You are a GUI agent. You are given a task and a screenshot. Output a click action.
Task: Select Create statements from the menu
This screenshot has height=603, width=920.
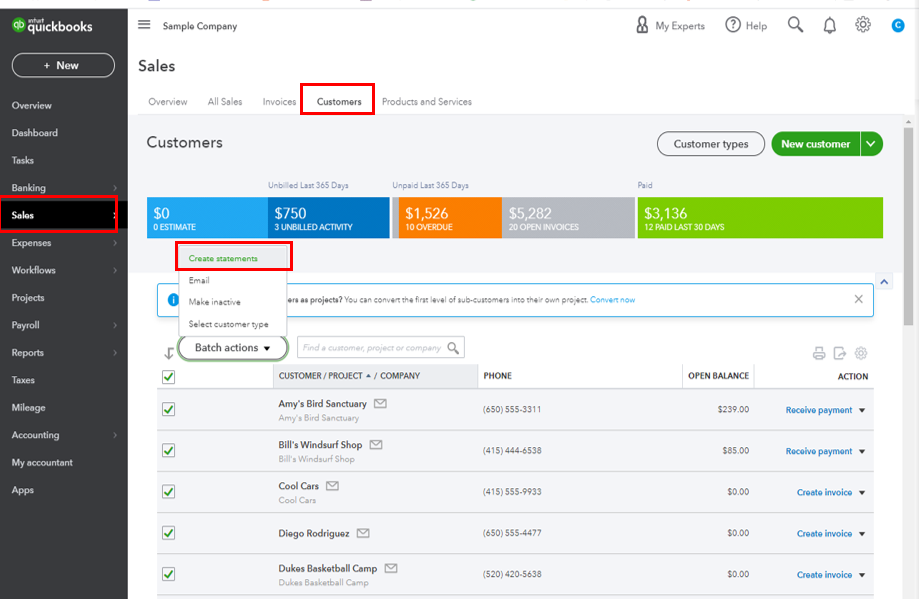pyautogui.click(x=224, y=258)
